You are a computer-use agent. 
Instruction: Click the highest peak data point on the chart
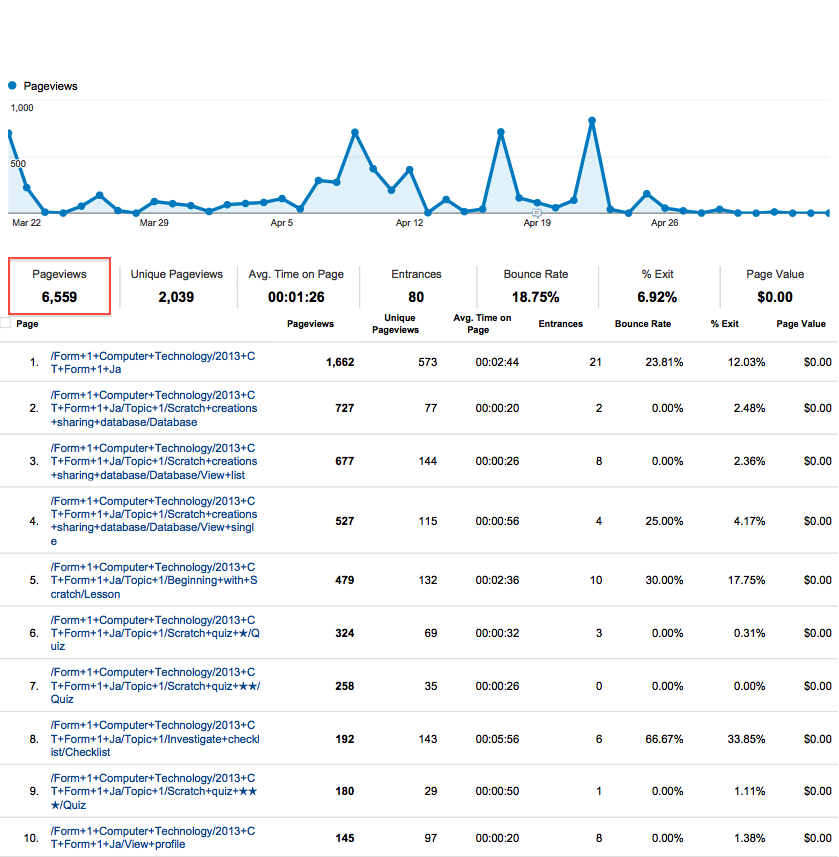coord(592,120)
